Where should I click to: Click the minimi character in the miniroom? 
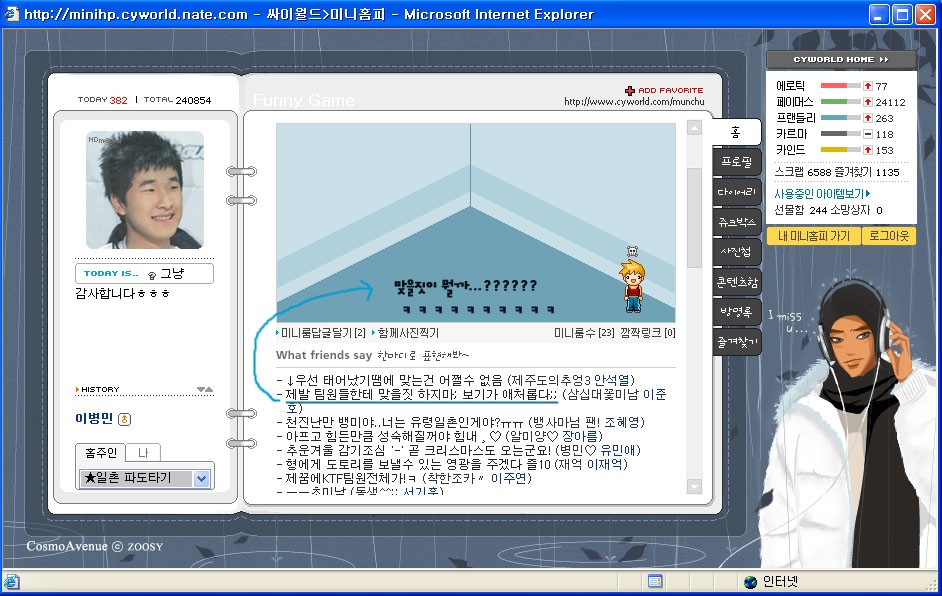pos(632,286)
